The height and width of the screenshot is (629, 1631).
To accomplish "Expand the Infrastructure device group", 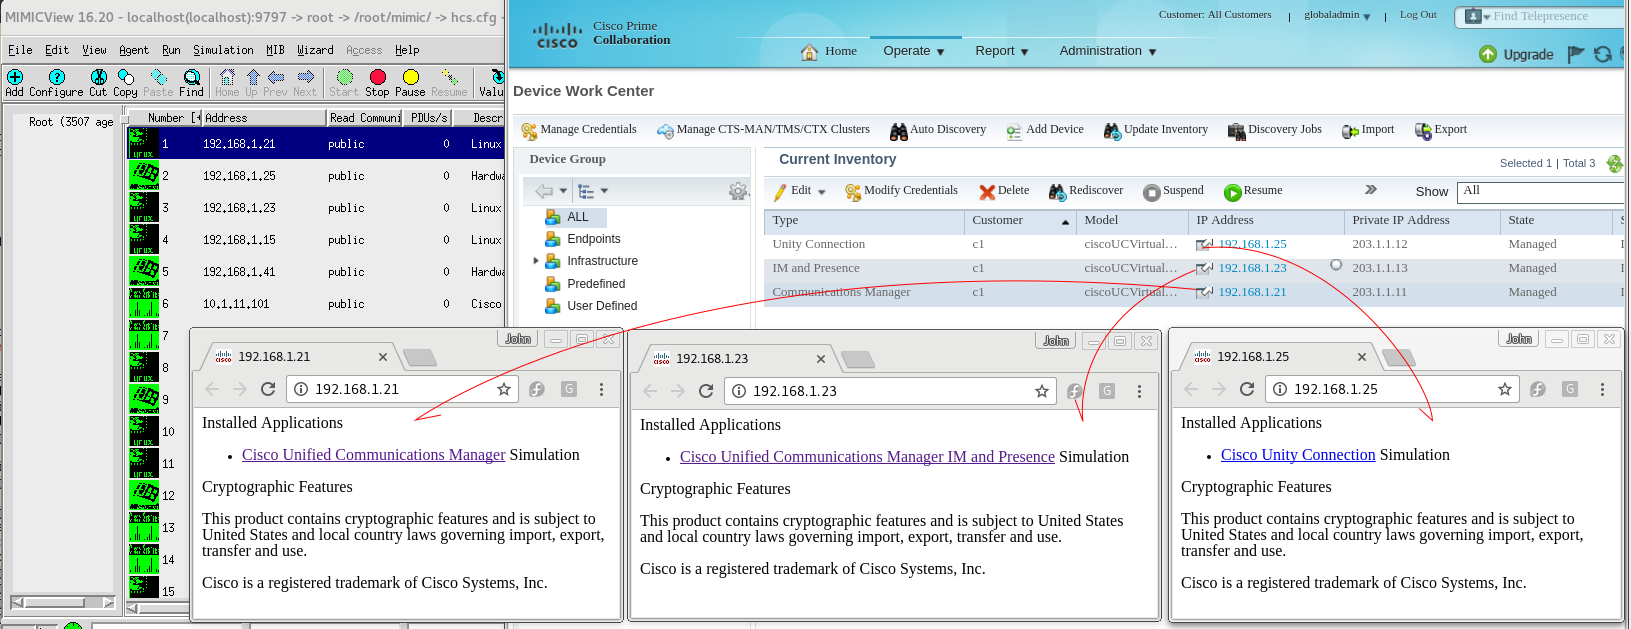I will click(536, 261).
